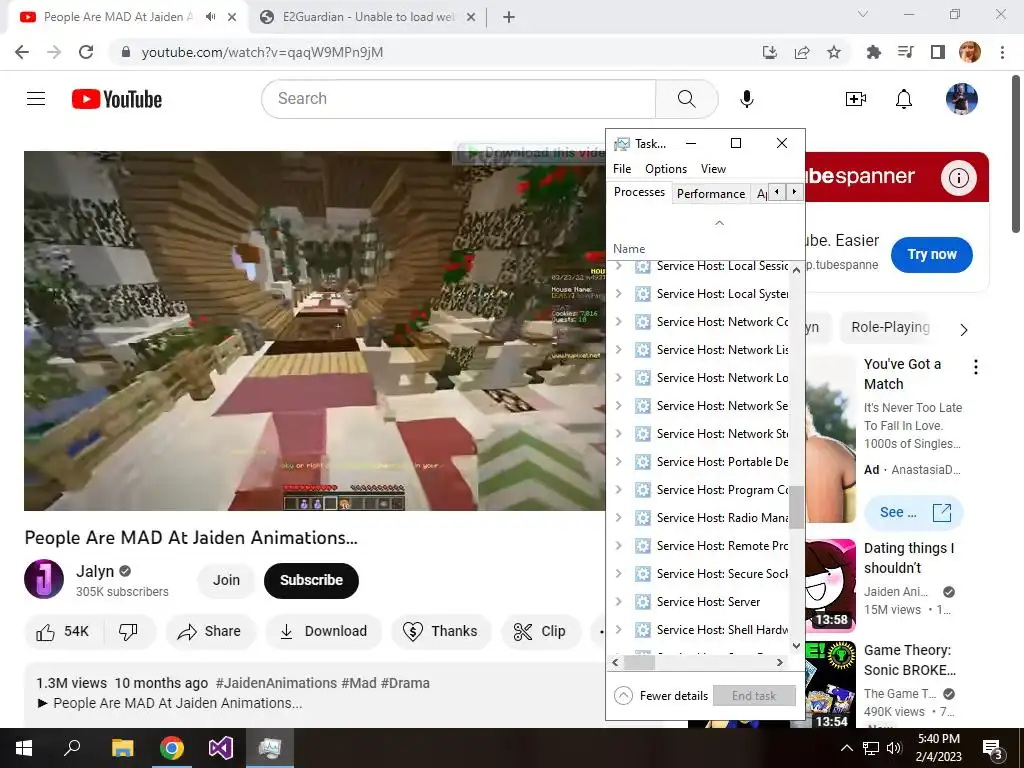Open the Windows Start menu
The image size is (1024, 768).
click(24, 748)
